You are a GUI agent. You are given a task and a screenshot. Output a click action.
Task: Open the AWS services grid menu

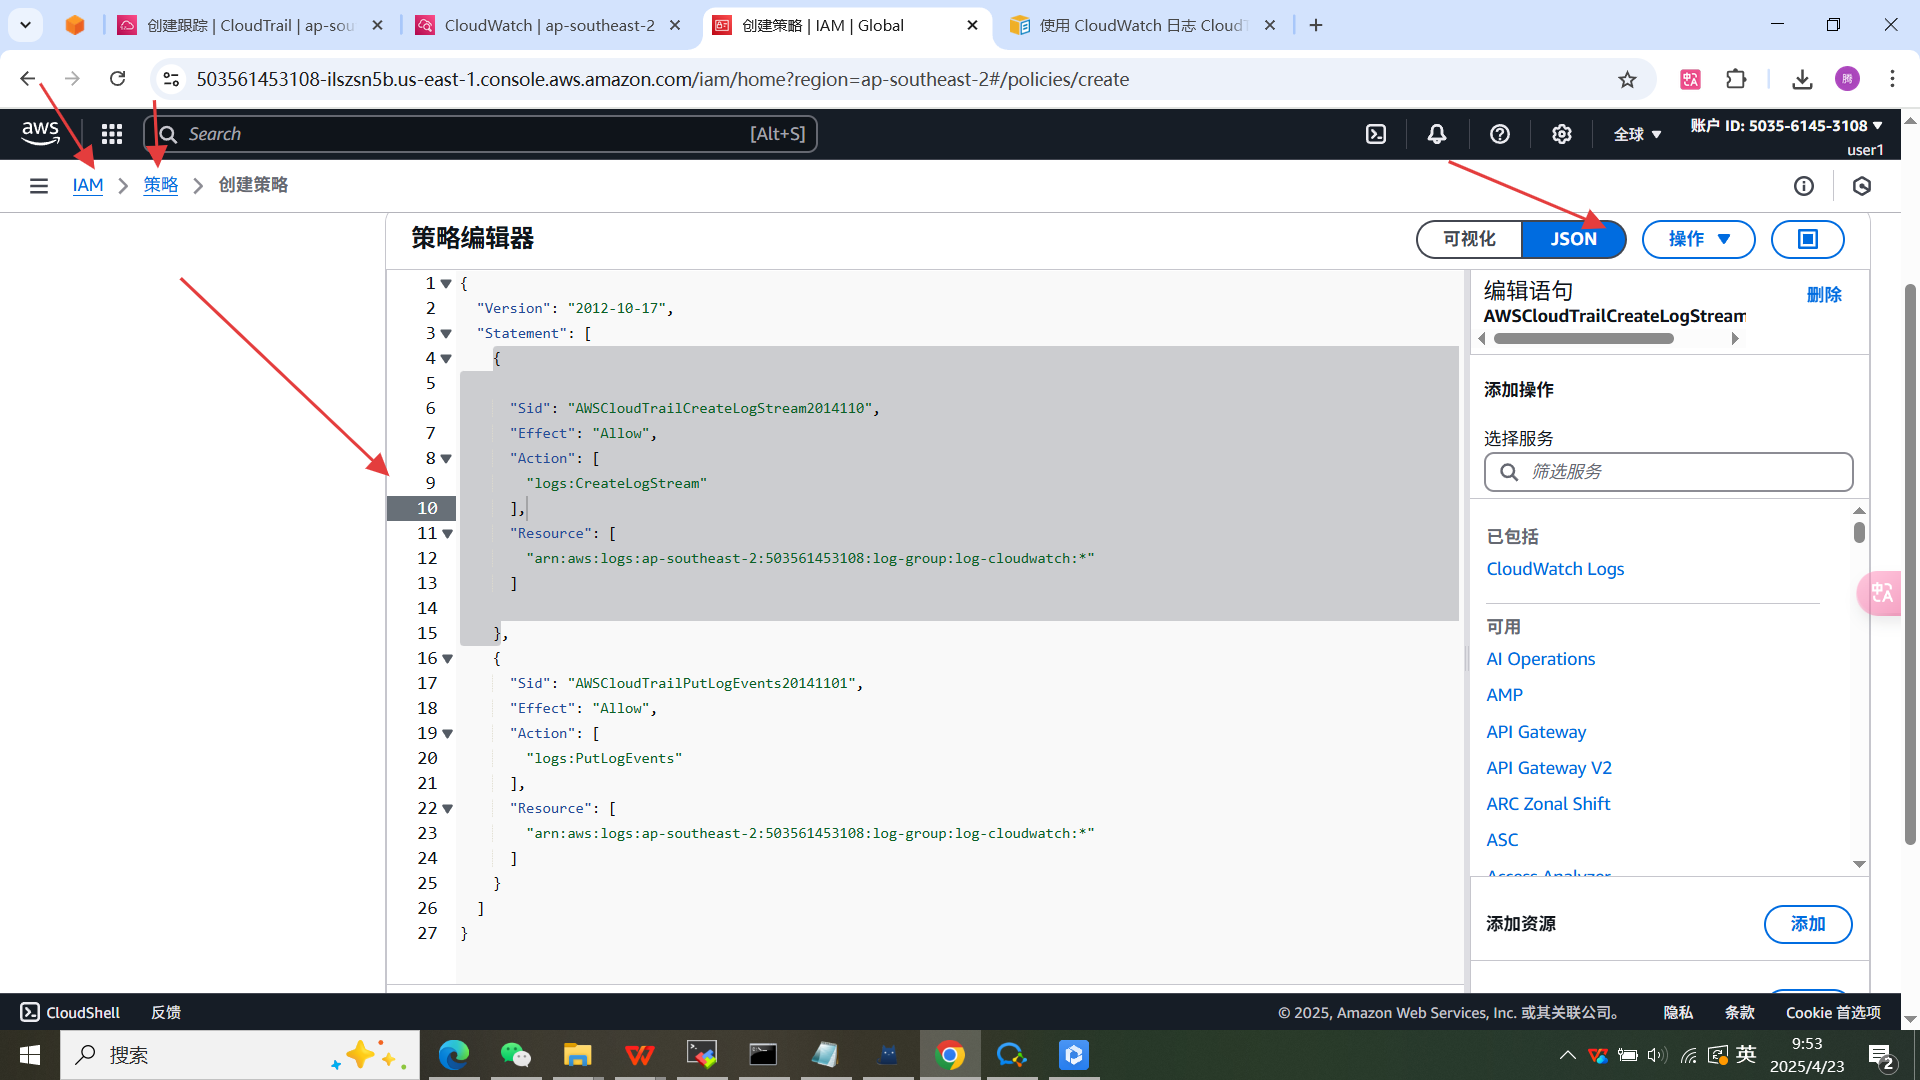pos(112,134)
